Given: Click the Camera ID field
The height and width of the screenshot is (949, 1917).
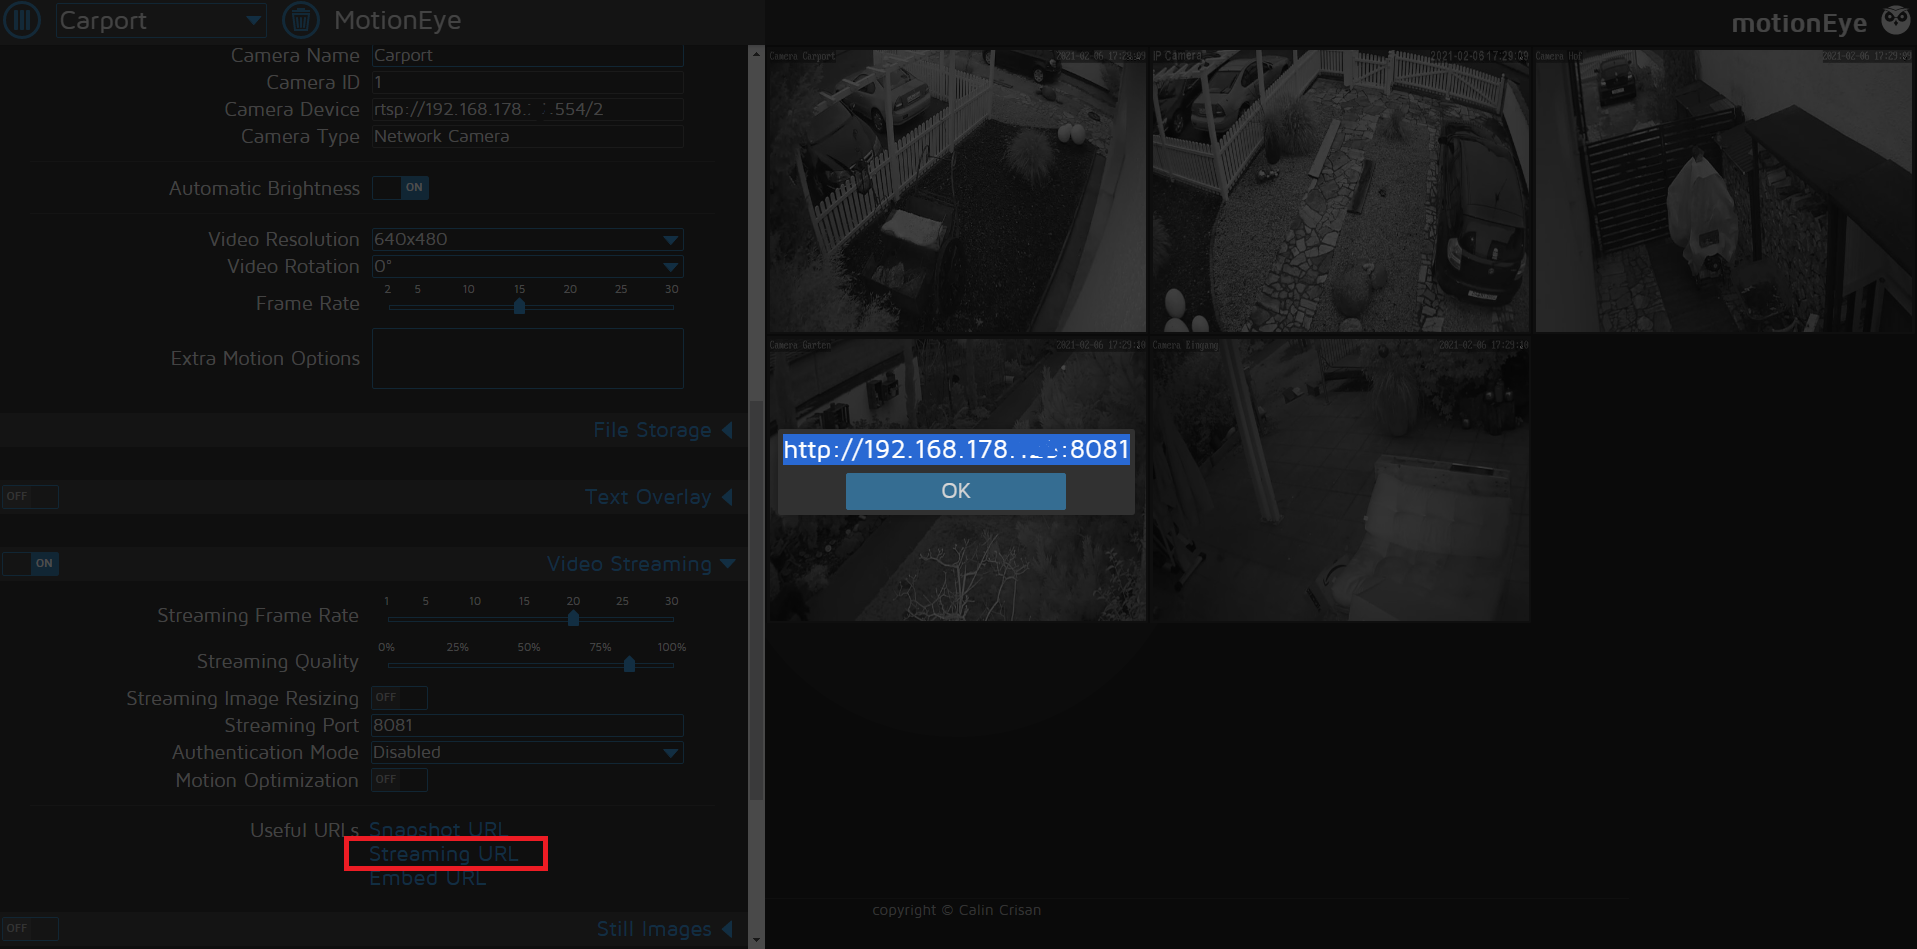Looking at the screenshot, I should [x=528, y=83].
